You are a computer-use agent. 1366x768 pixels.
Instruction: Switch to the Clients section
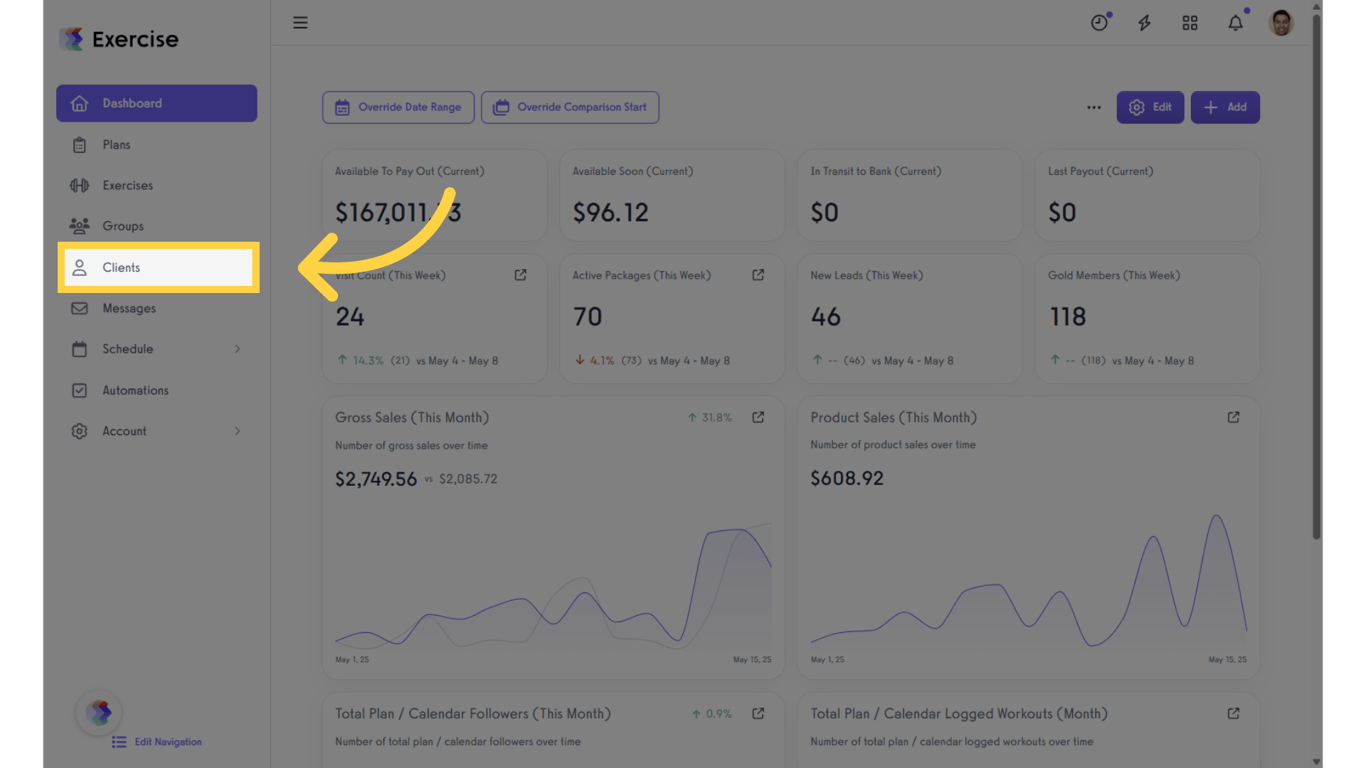(120, 267)
